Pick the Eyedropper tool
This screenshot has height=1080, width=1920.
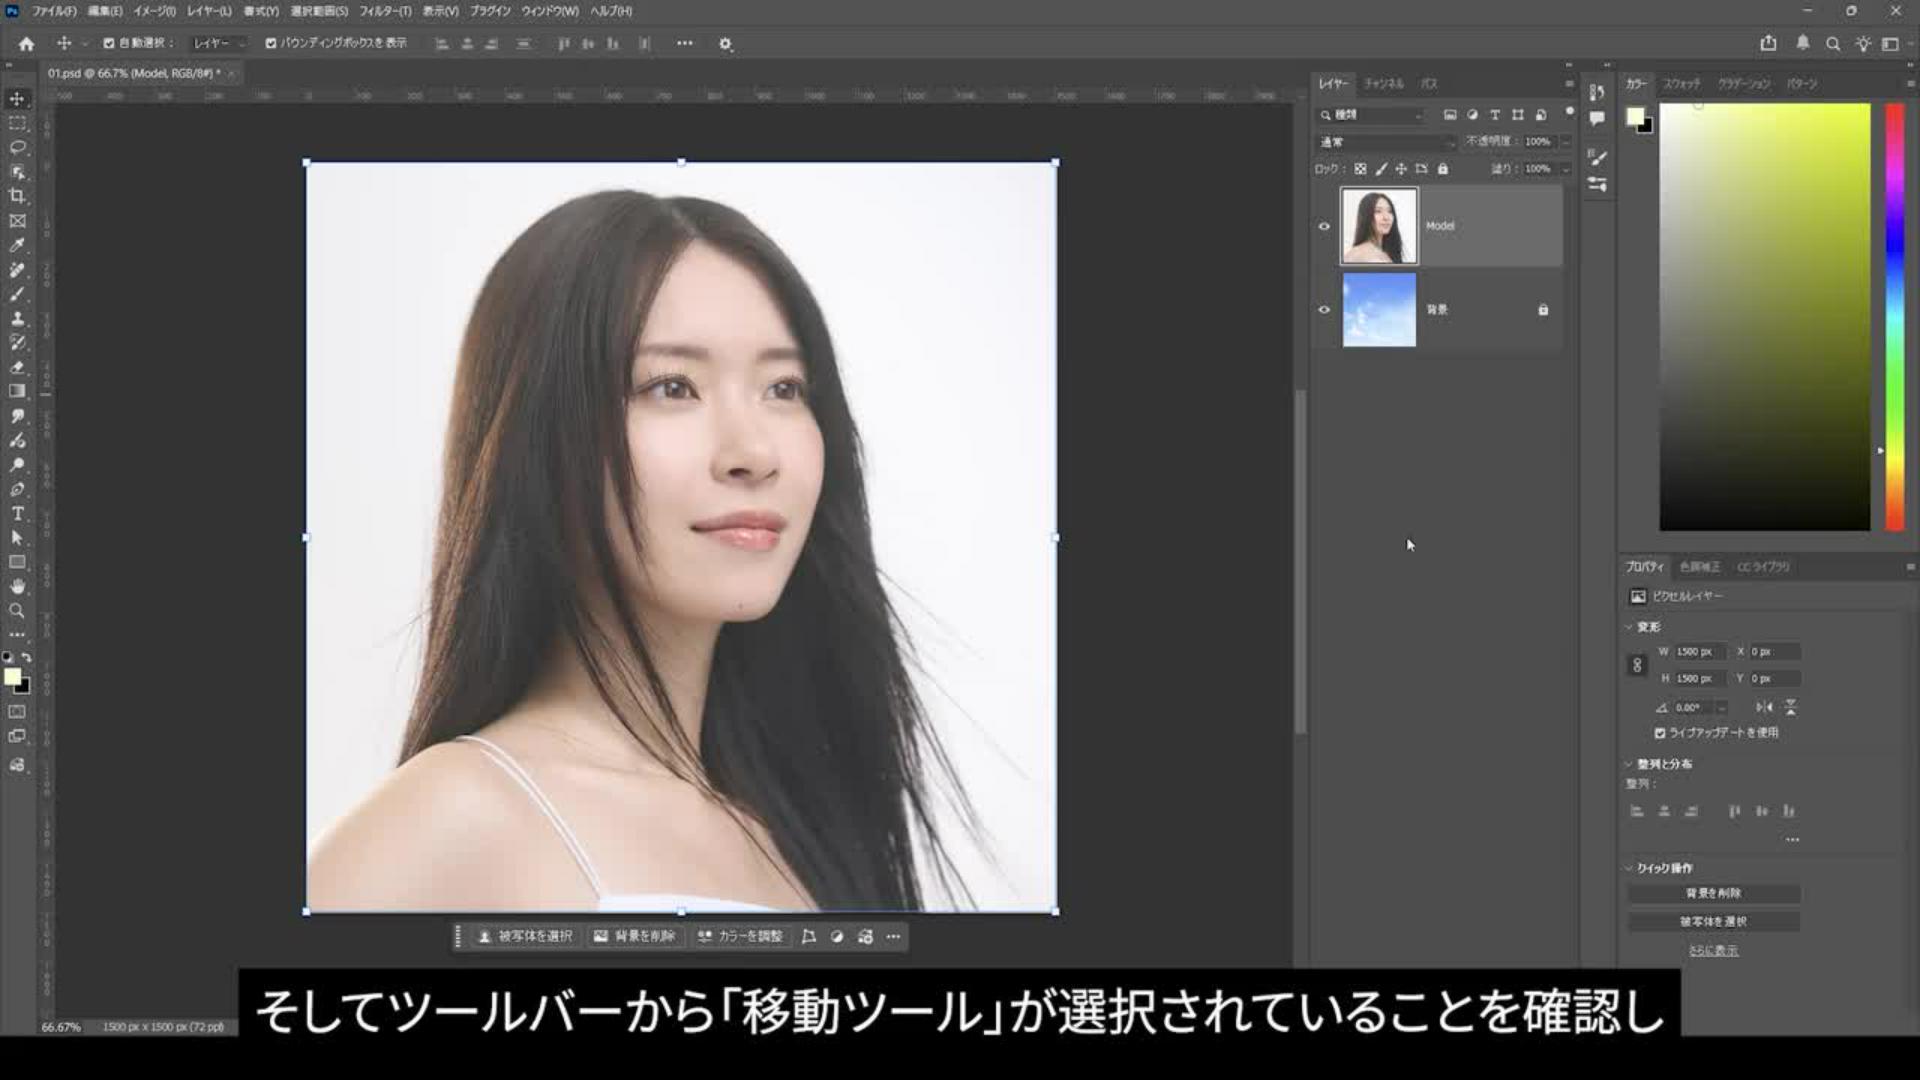pyautogui.click(x=17, y=246)
